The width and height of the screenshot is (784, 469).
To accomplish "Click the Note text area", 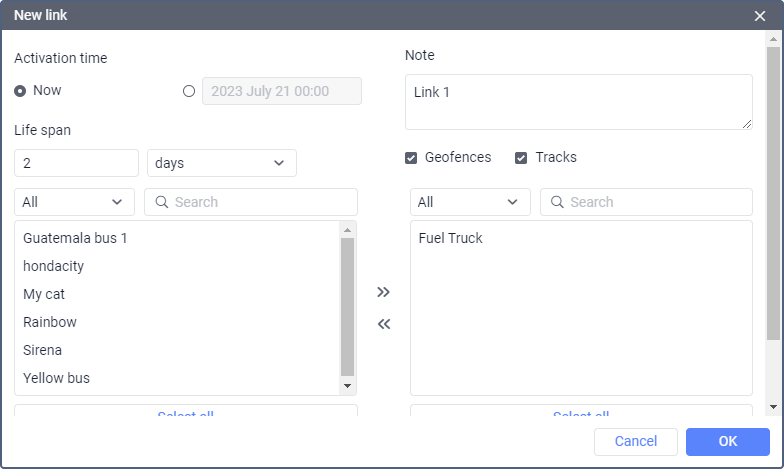I will (x=578, y=102).
